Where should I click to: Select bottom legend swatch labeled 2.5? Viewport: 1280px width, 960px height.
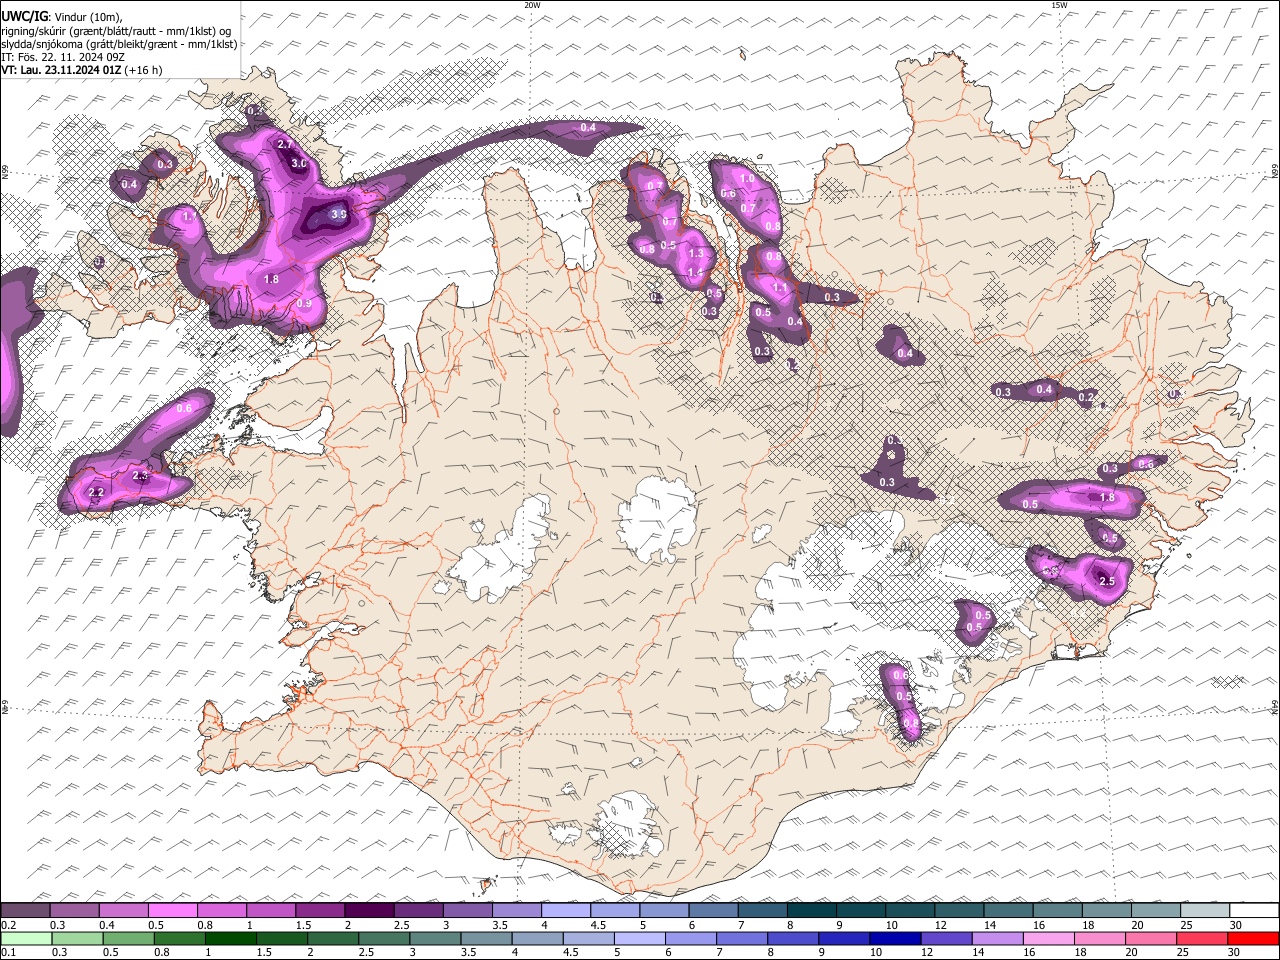(384, 938)
